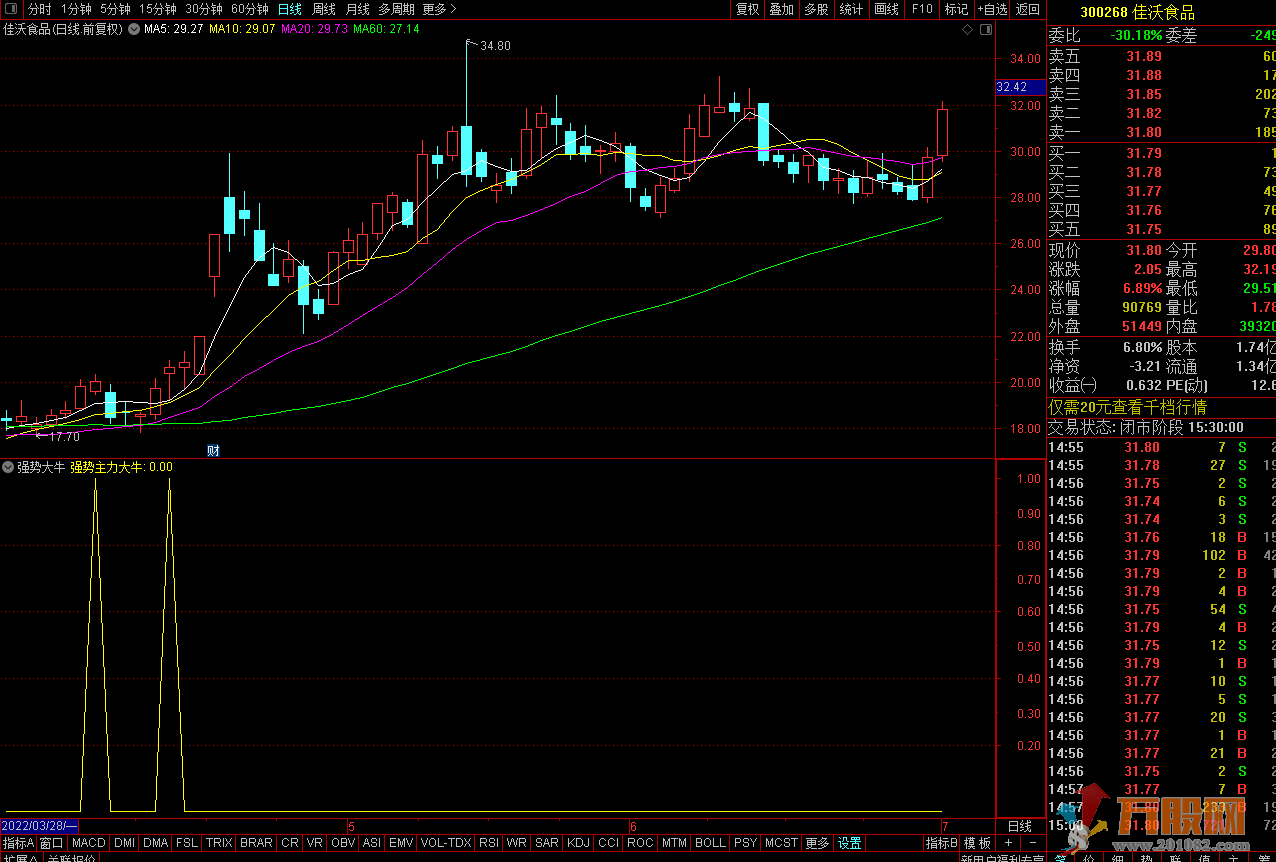Click the 财 financial info marker

point(213,450)
